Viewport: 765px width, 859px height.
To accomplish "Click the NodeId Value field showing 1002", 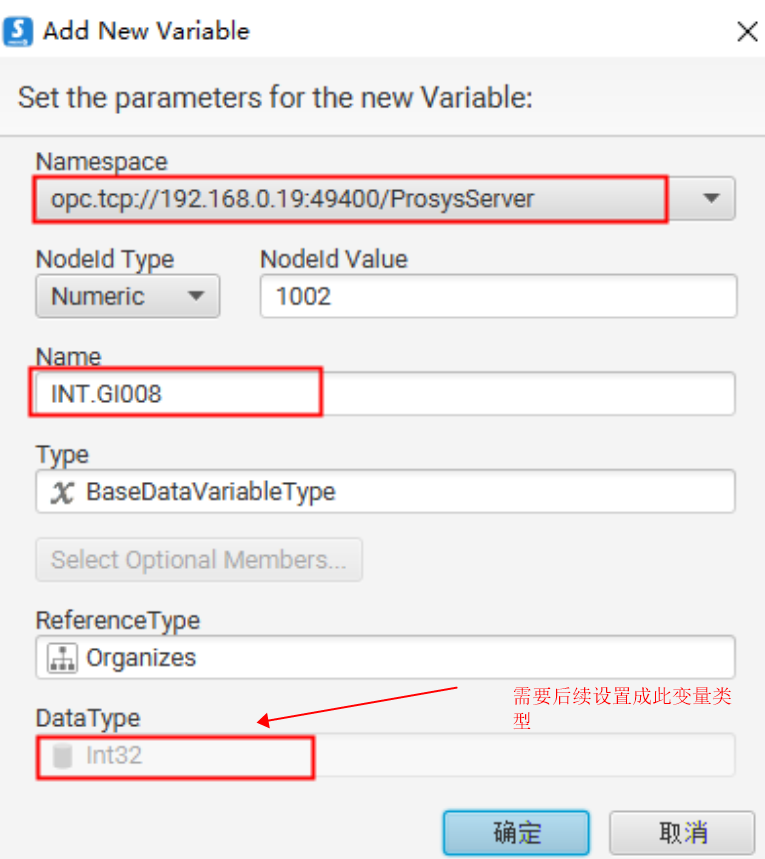I will coord(498,296).
